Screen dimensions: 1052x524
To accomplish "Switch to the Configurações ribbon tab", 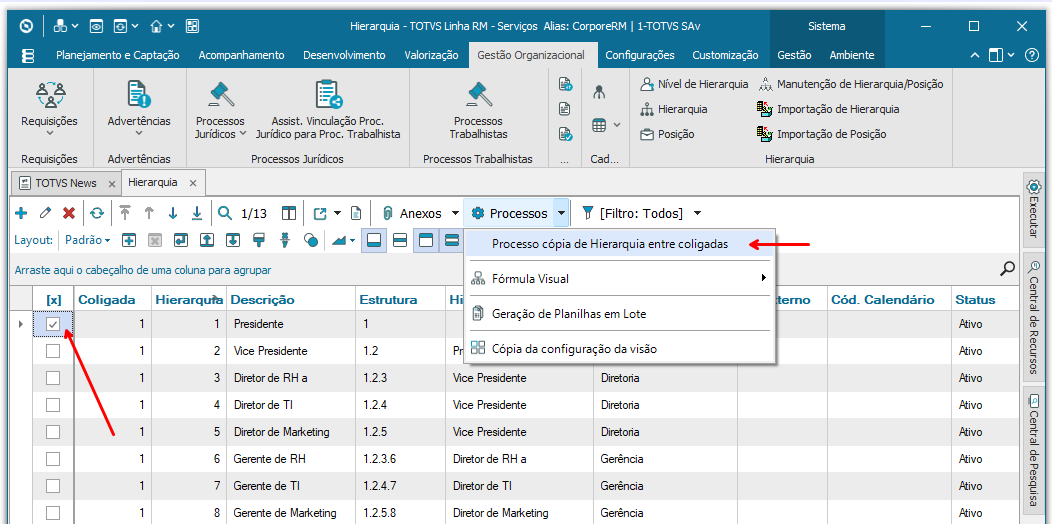I will coord(640,56).
